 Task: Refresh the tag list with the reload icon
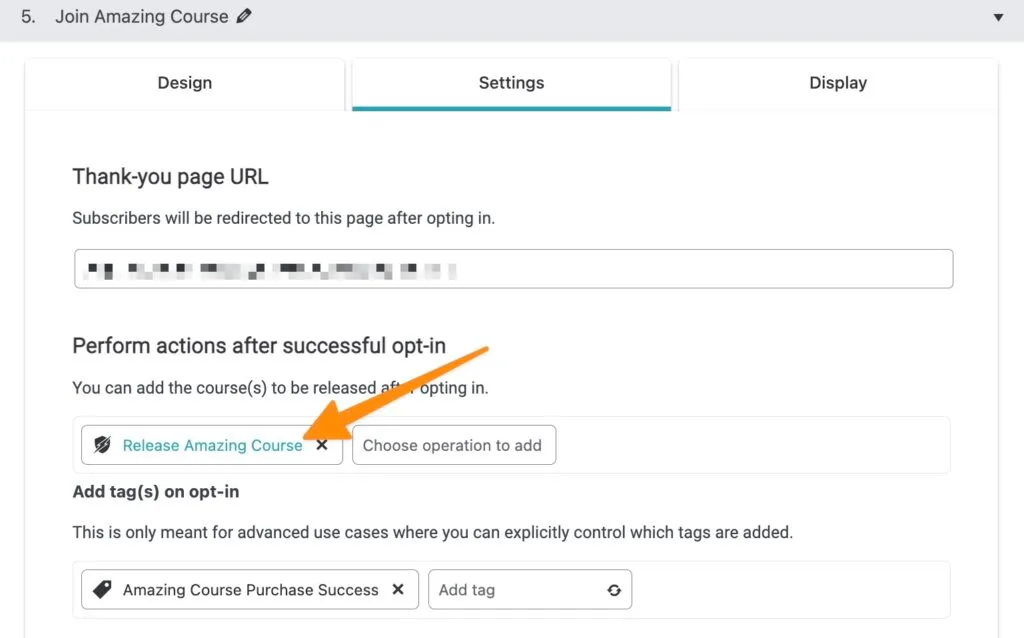click(x=614, y=590)
